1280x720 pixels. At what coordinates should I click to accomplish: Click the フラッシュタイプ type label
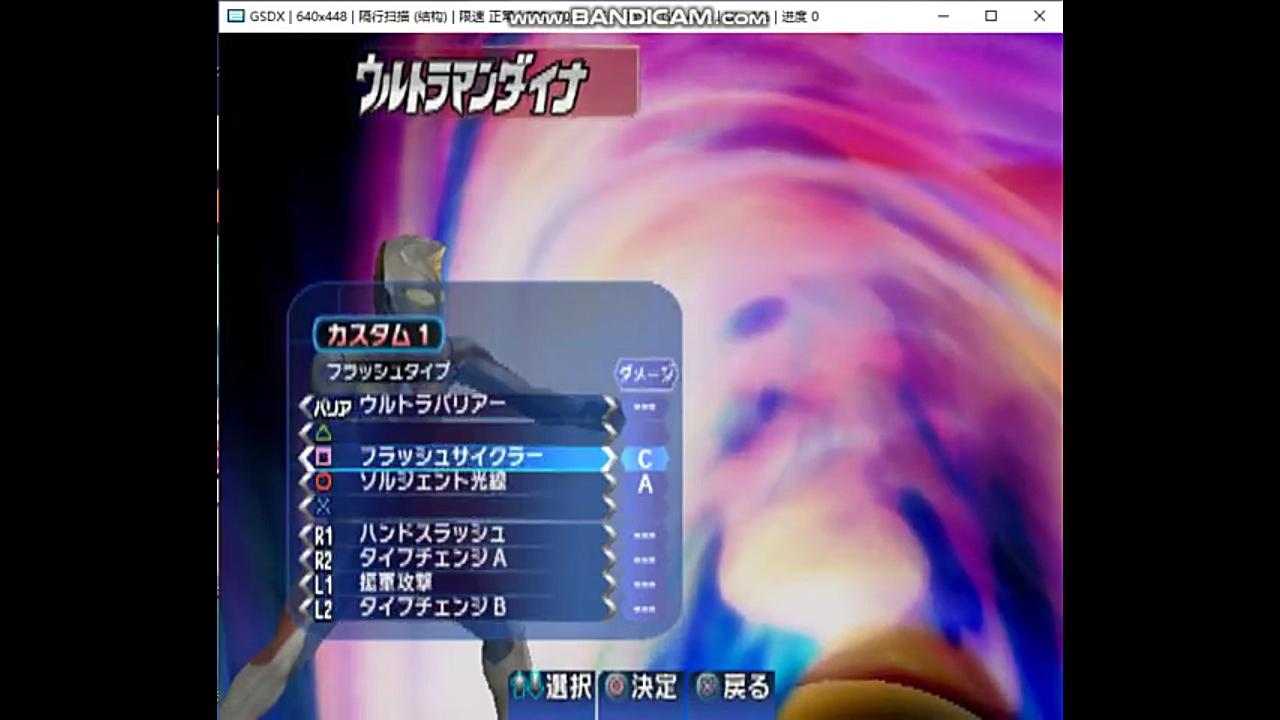point(388,371)
